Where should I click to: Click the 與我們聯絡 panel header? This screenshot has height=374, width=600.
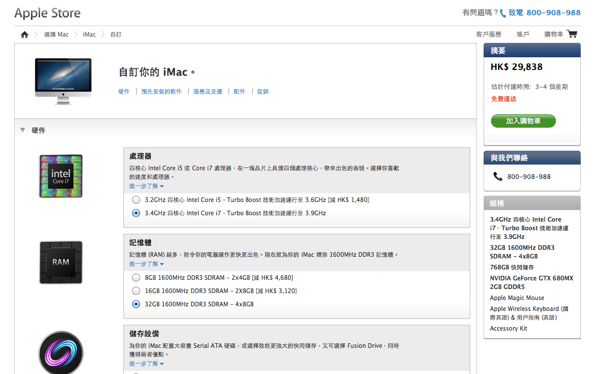532,158
